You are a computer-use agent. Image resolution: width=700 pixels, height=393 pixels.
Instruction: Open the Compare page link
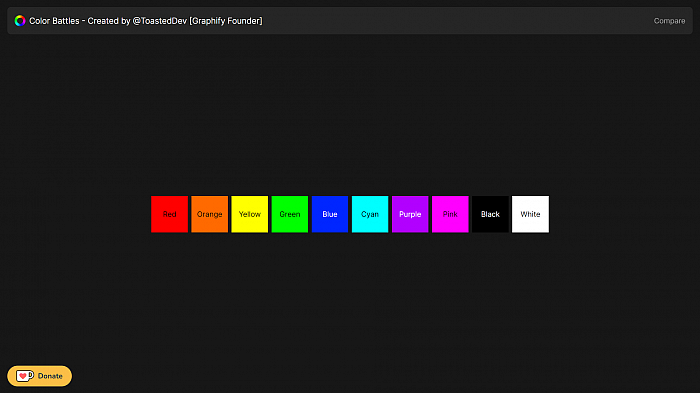click(x=669, y=21)
